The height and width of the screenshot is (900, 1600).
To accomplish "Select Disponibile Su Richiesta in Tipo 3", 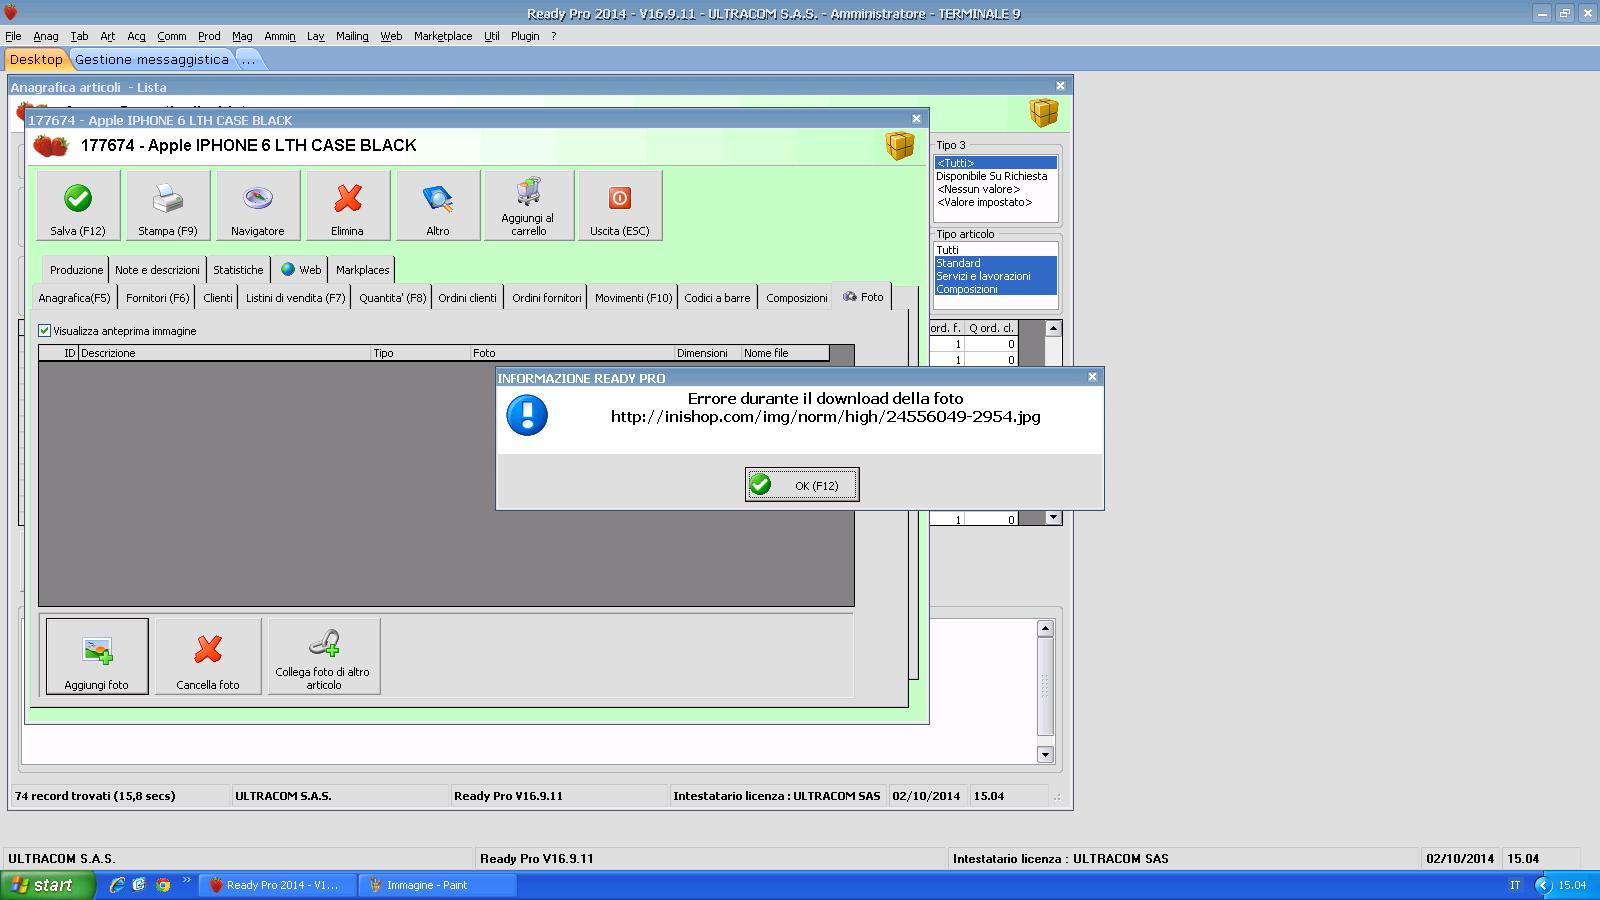I will 995,176.
